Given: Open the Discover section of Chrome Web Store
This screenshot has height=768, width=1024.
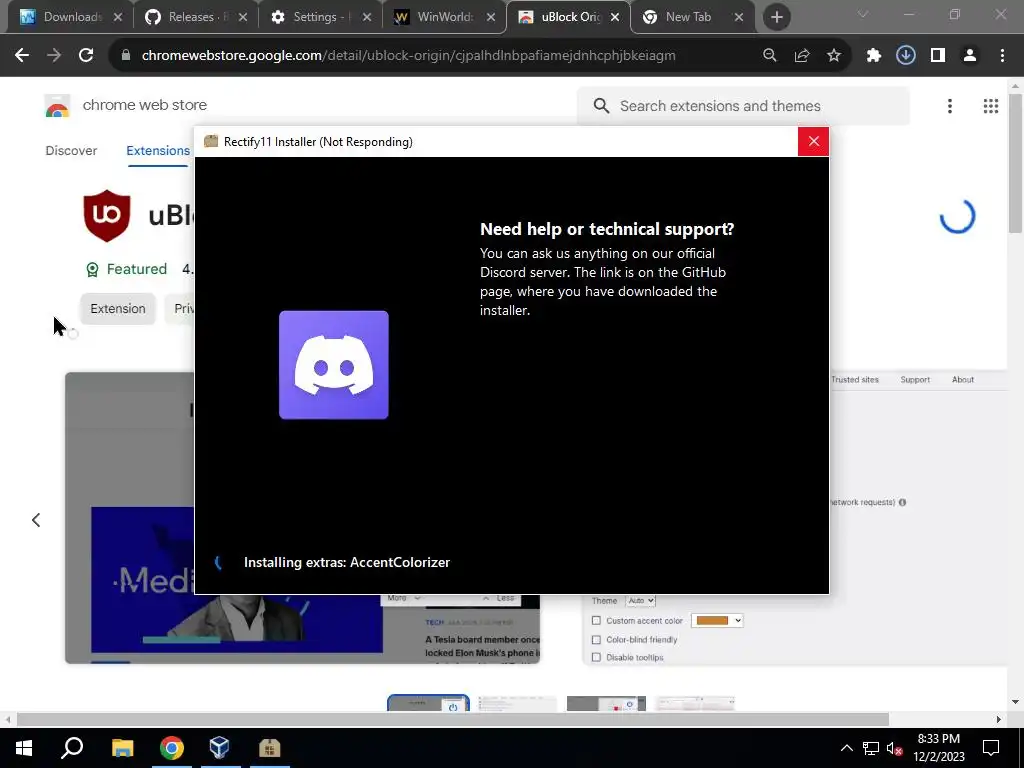Looking at the screenshot, I should click(71, 151).
